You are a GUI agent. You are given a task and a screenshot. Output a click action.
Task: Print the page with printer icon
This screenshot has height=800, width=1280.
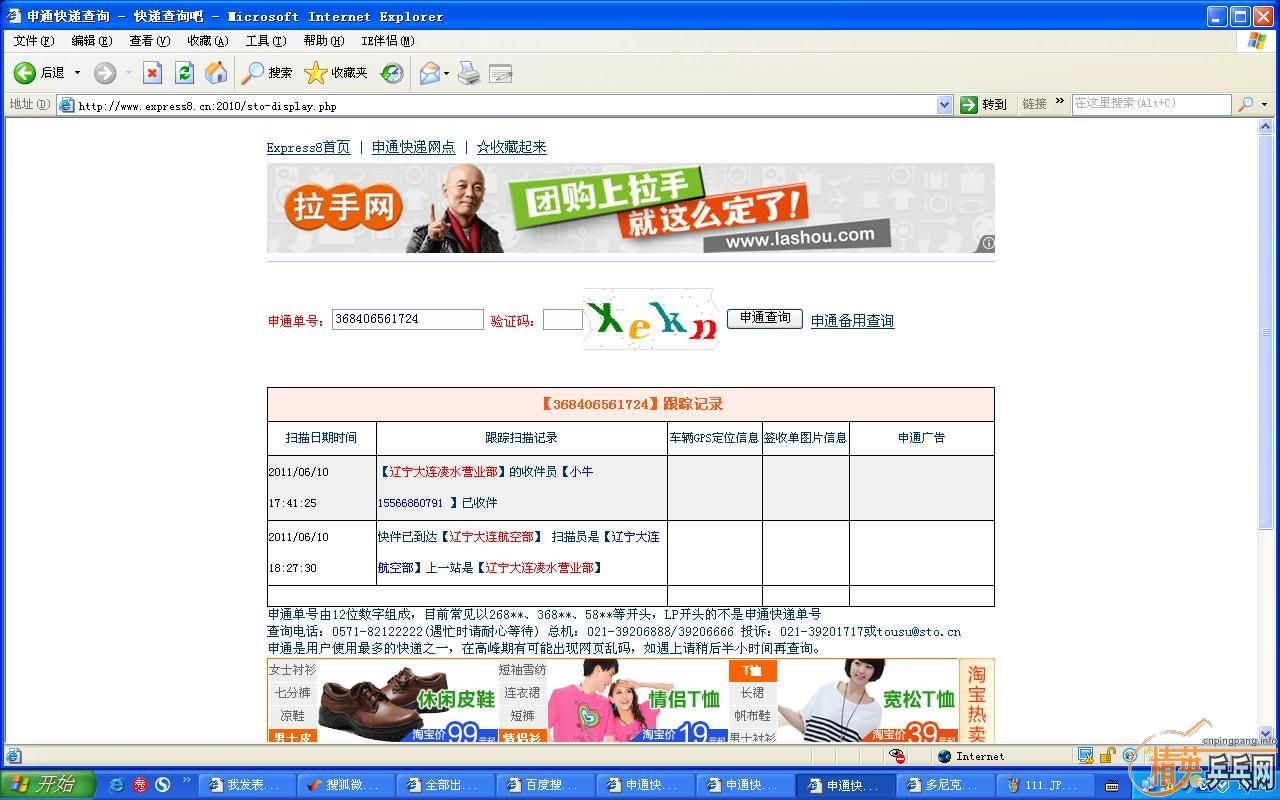(469, 73)
